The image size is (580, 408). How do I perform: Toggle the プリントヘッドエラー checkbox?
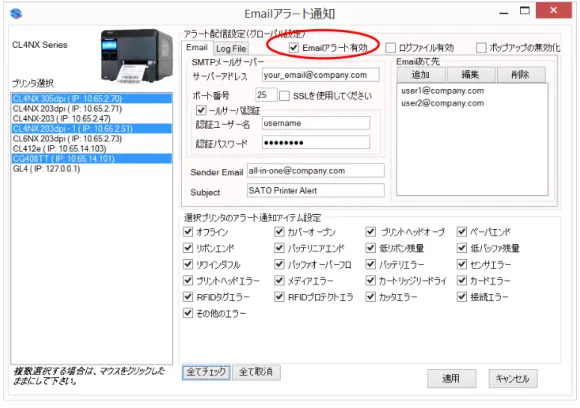click(x=188, y=280)
